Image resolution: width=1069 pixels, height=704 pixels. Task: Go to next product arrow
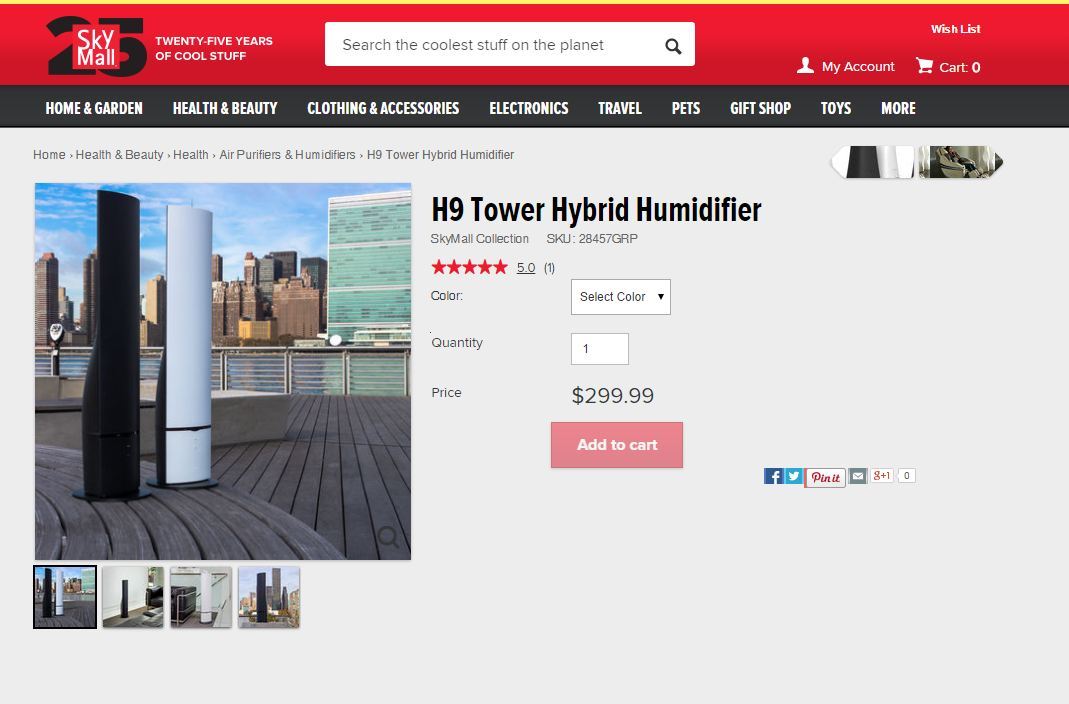click(x=997, y=162)
